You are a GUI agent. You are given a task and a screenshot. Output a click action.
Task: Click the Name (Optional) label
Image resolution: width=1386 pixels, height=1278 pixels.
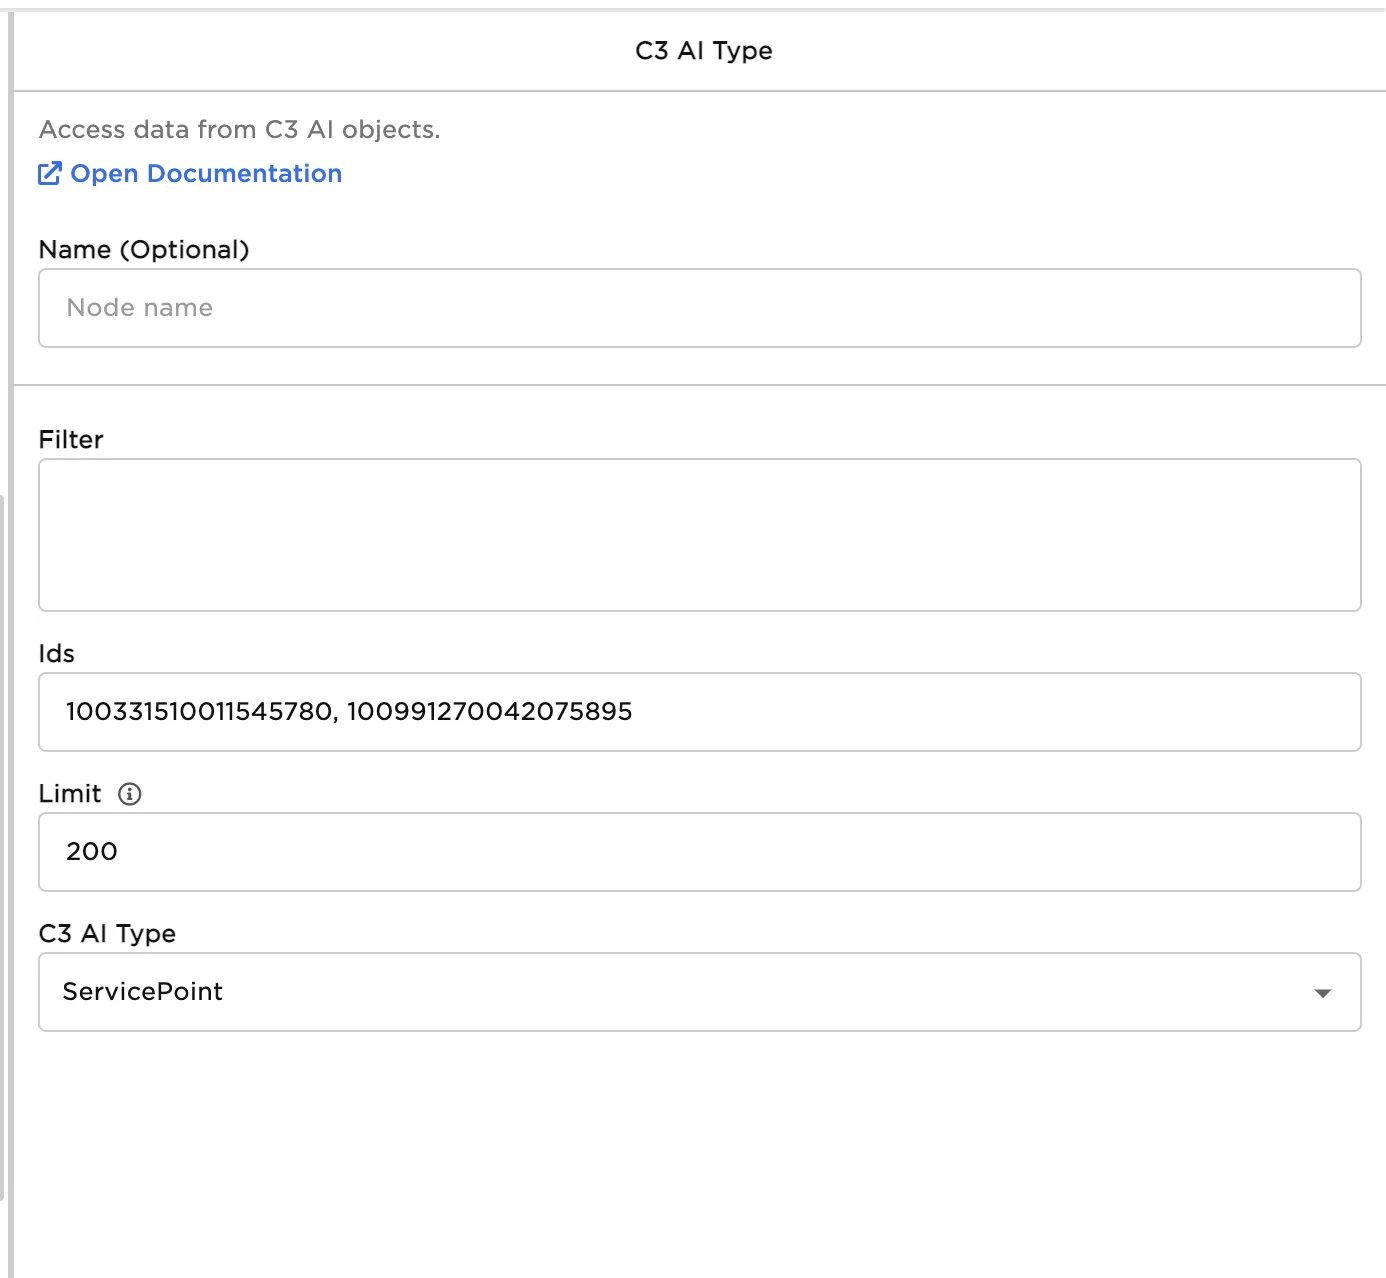tap(144, 250)
